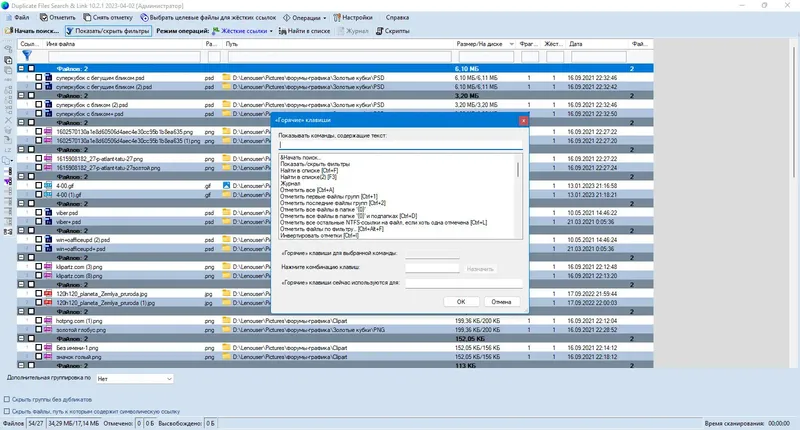
Task: Click folder icon of 4-00.gif row
Action: click(x=227, y=186)
